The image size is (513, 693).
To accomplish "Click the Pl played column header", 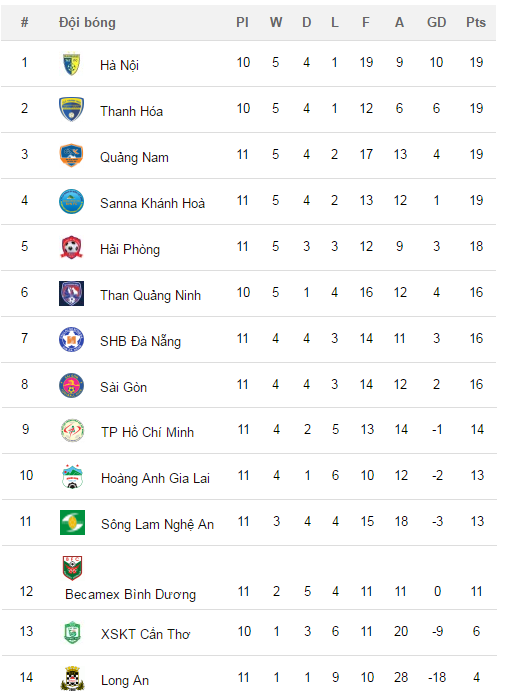I will click(242, 22).
